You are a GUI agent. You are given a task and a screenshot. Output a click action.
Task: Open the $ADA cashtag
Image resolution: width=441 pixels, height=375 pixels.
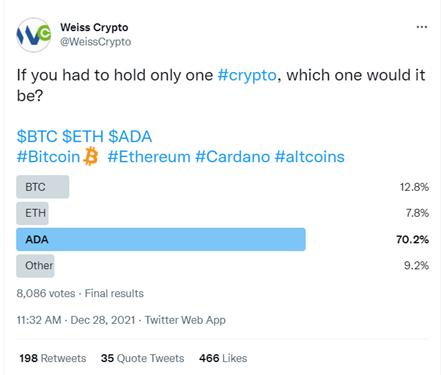[x=130, y=136]
